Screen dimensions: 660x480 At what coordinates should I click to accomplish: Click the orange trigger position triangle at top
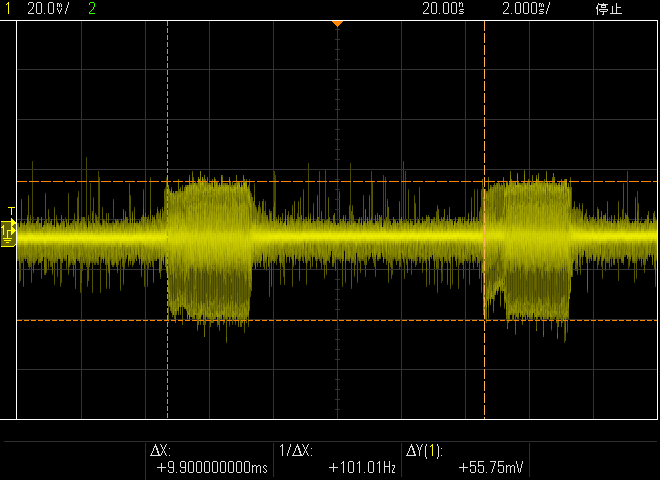pyautogui.click(x=337, y=24)
